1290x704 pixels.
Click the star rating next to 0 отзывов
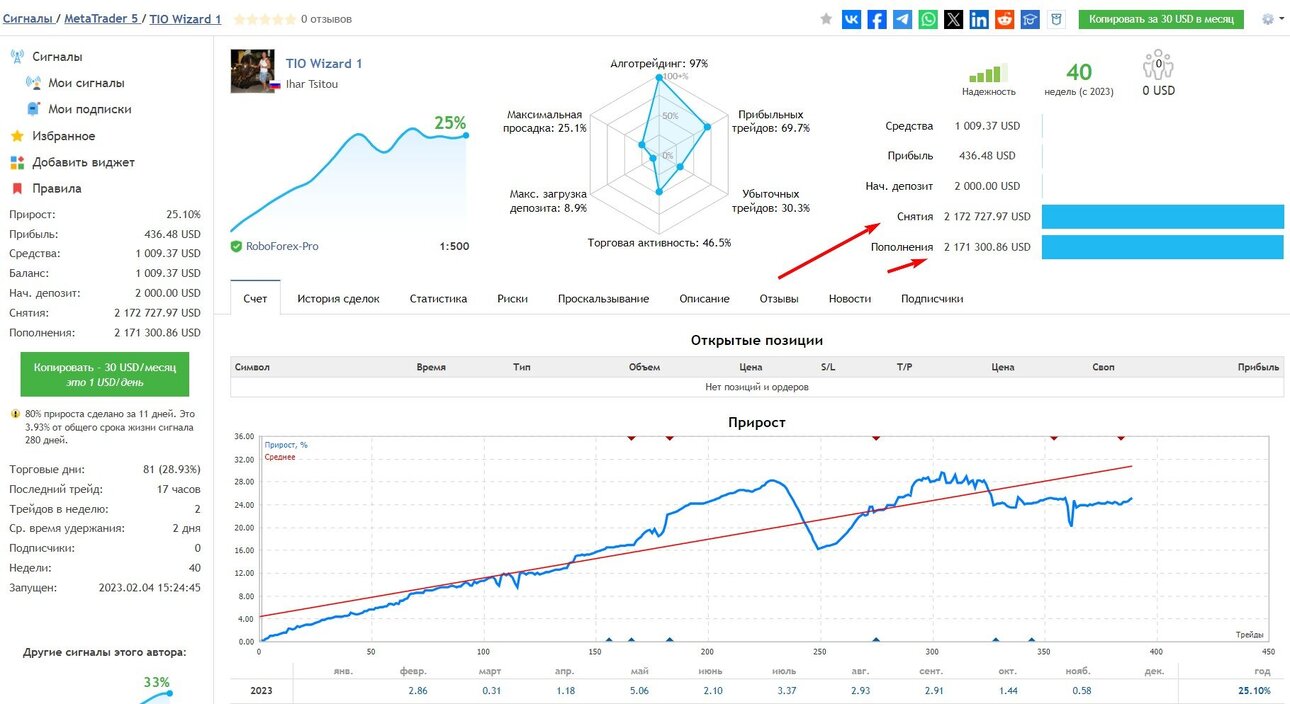[x=264, y=19]
